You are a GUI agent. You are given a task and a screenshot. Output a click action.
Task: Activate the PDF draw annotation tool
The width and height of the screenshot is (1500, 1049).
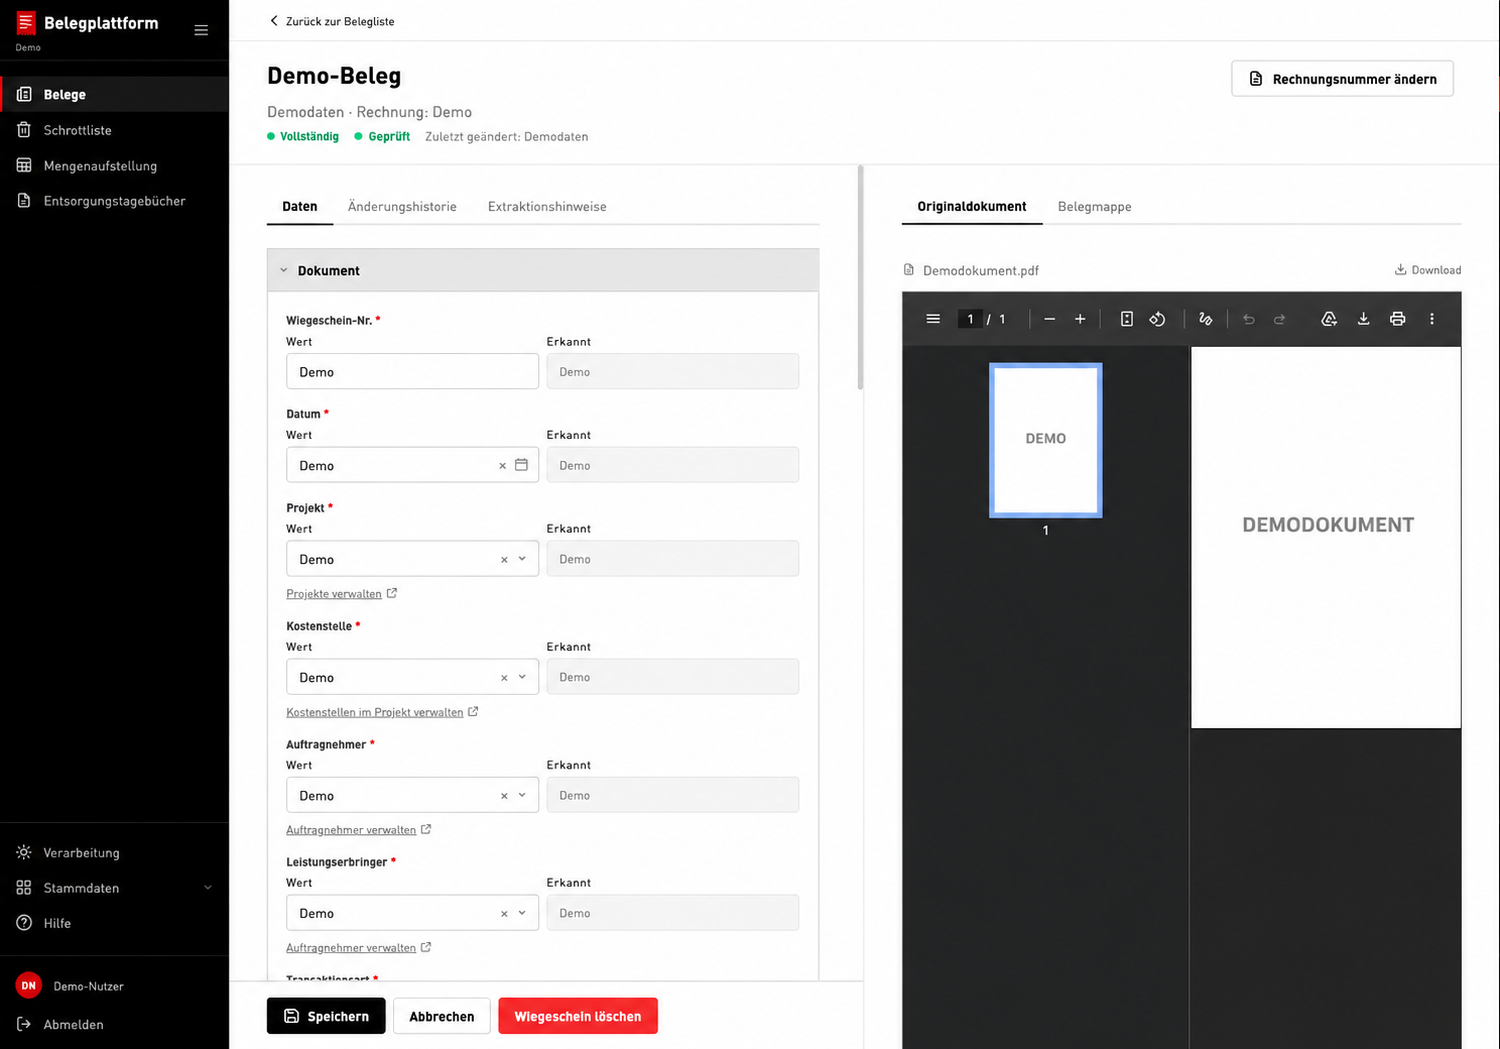(x=1206, y=319)
